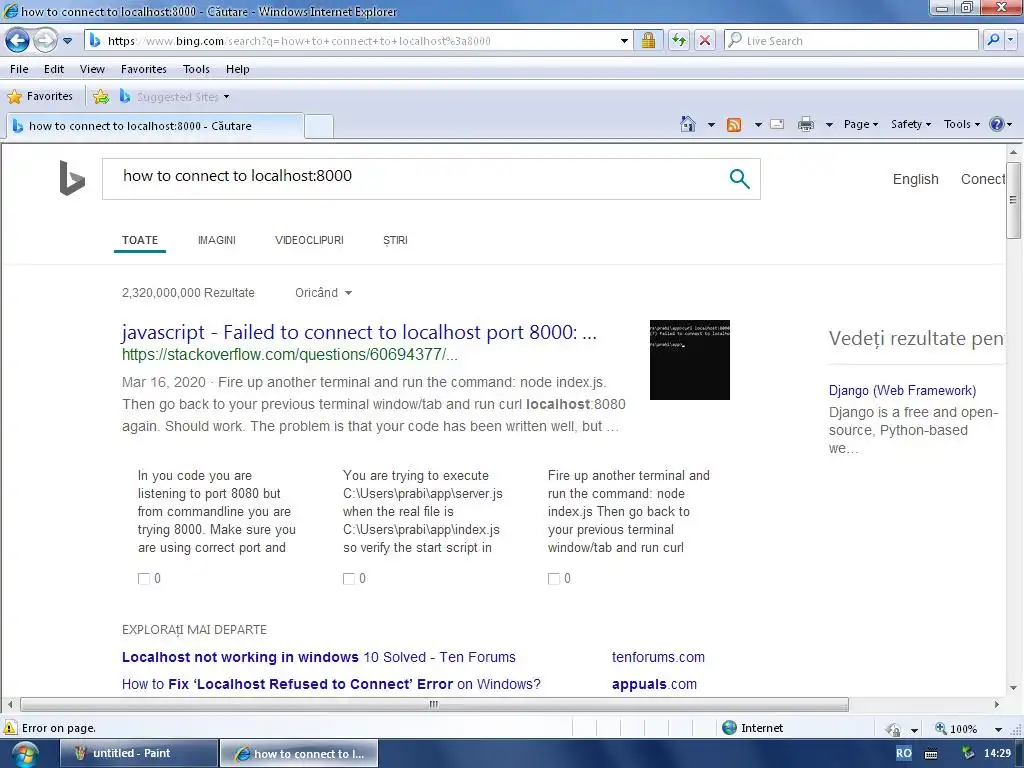This screenshot has height=768, width=1024.
Task: Tick checkbox under 'You are trying to execute' answer
Action: tap(349, 579)
